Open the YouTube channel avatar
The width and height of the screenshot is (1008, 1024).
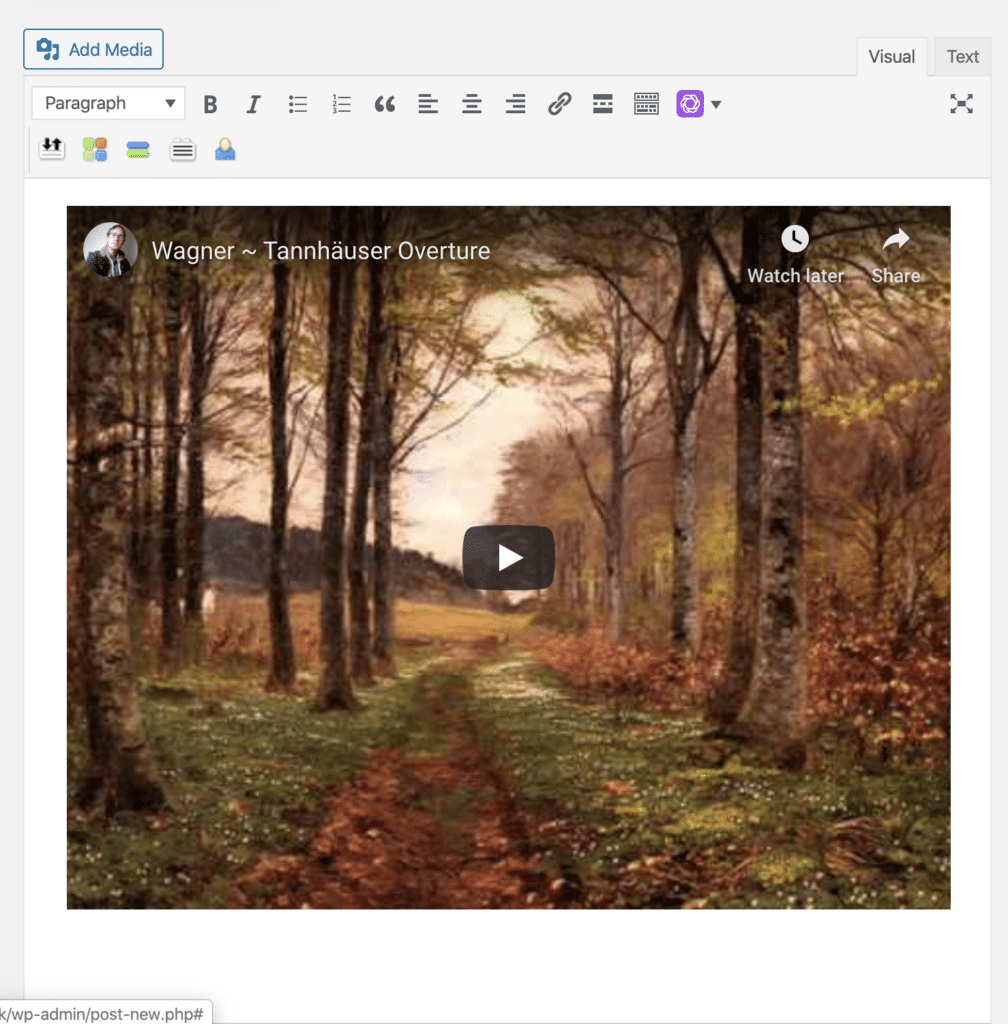pyautogui.click(x=110, y=249)
